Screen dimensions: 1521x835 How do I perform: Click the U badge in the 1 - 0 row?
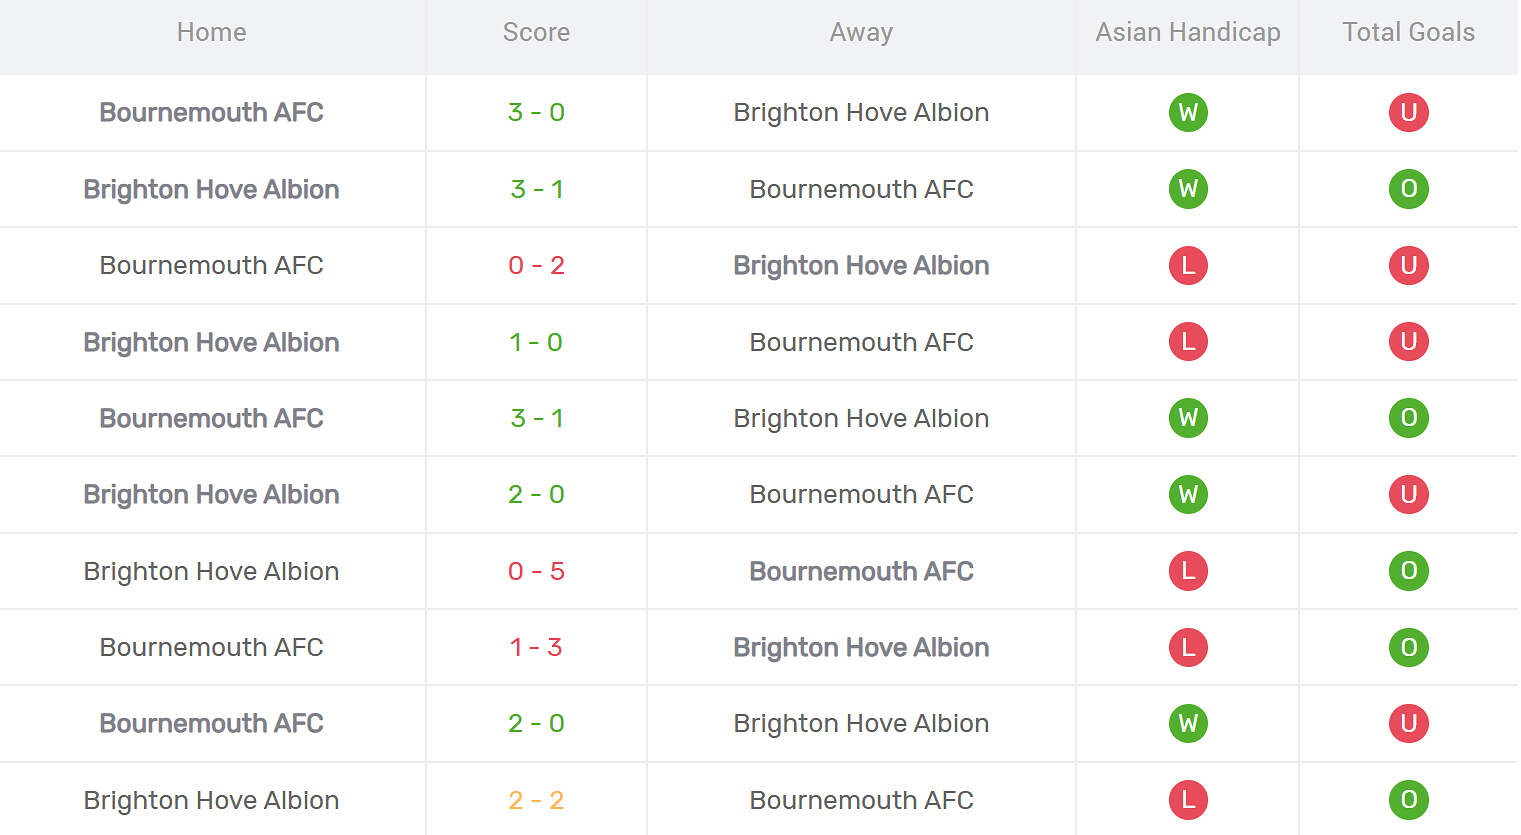(1408, 342)
